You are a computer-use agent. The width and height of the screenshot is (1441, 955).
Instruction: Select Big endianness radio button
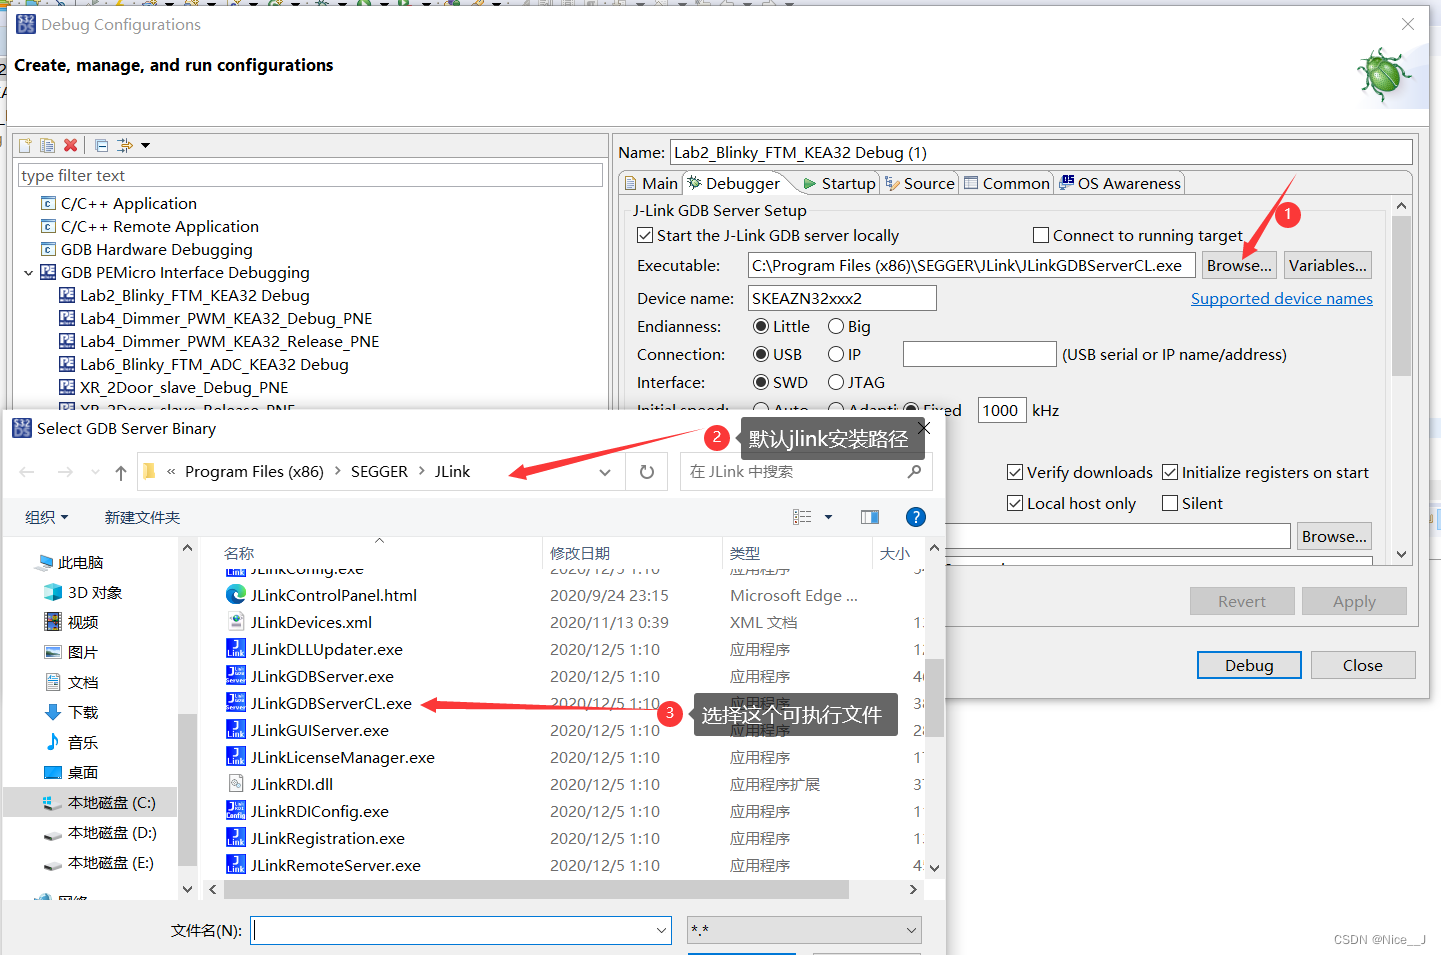click(836, 326)
